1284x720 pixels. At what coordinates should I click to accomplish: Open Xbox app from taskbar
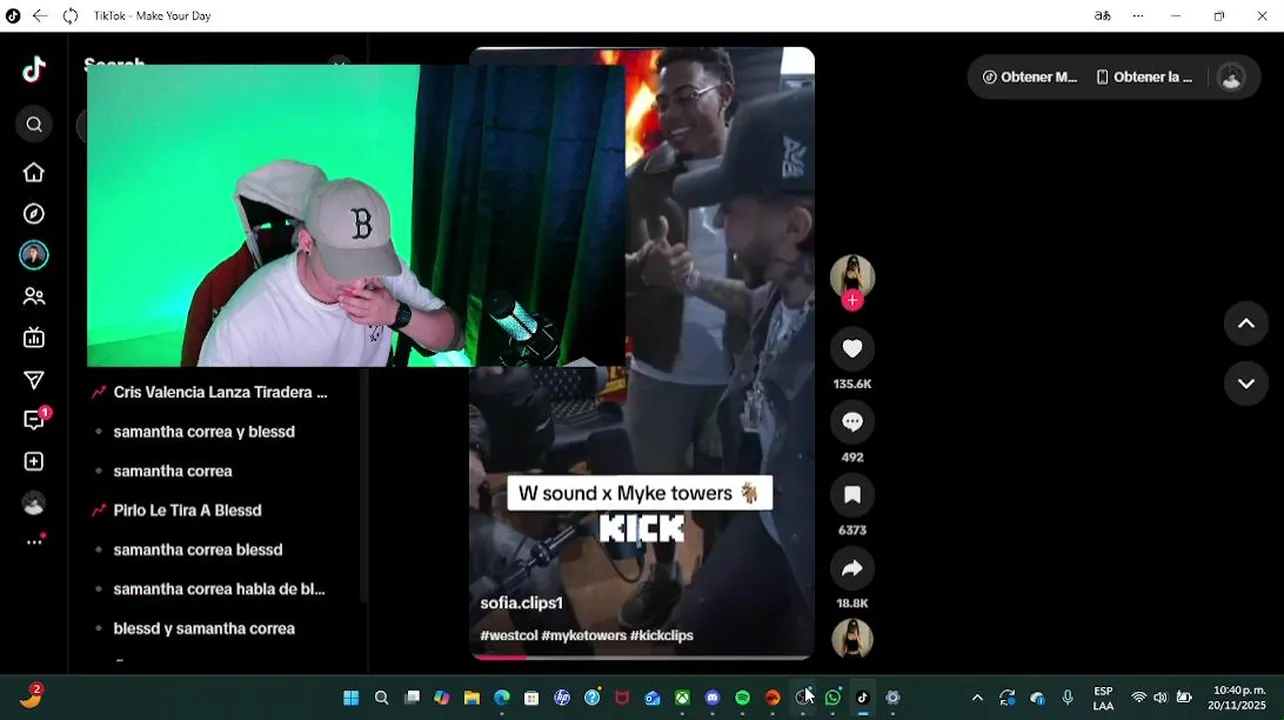(682, 698)
